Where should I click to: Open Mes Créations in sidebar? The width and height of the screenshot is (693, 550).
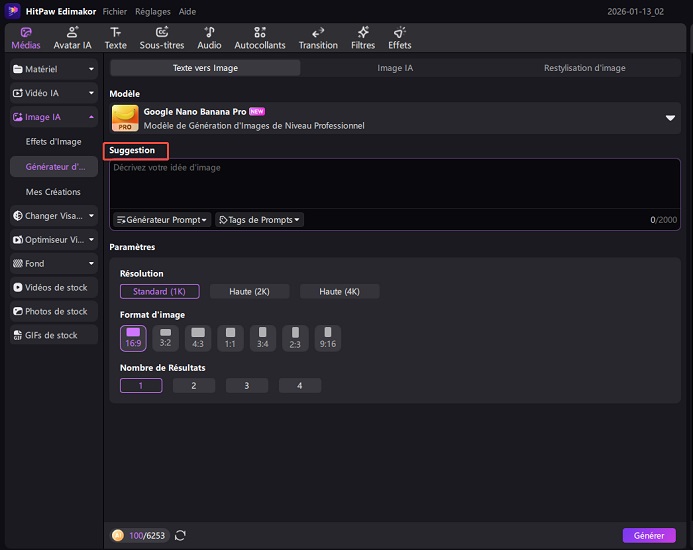(x=53, y=191)
